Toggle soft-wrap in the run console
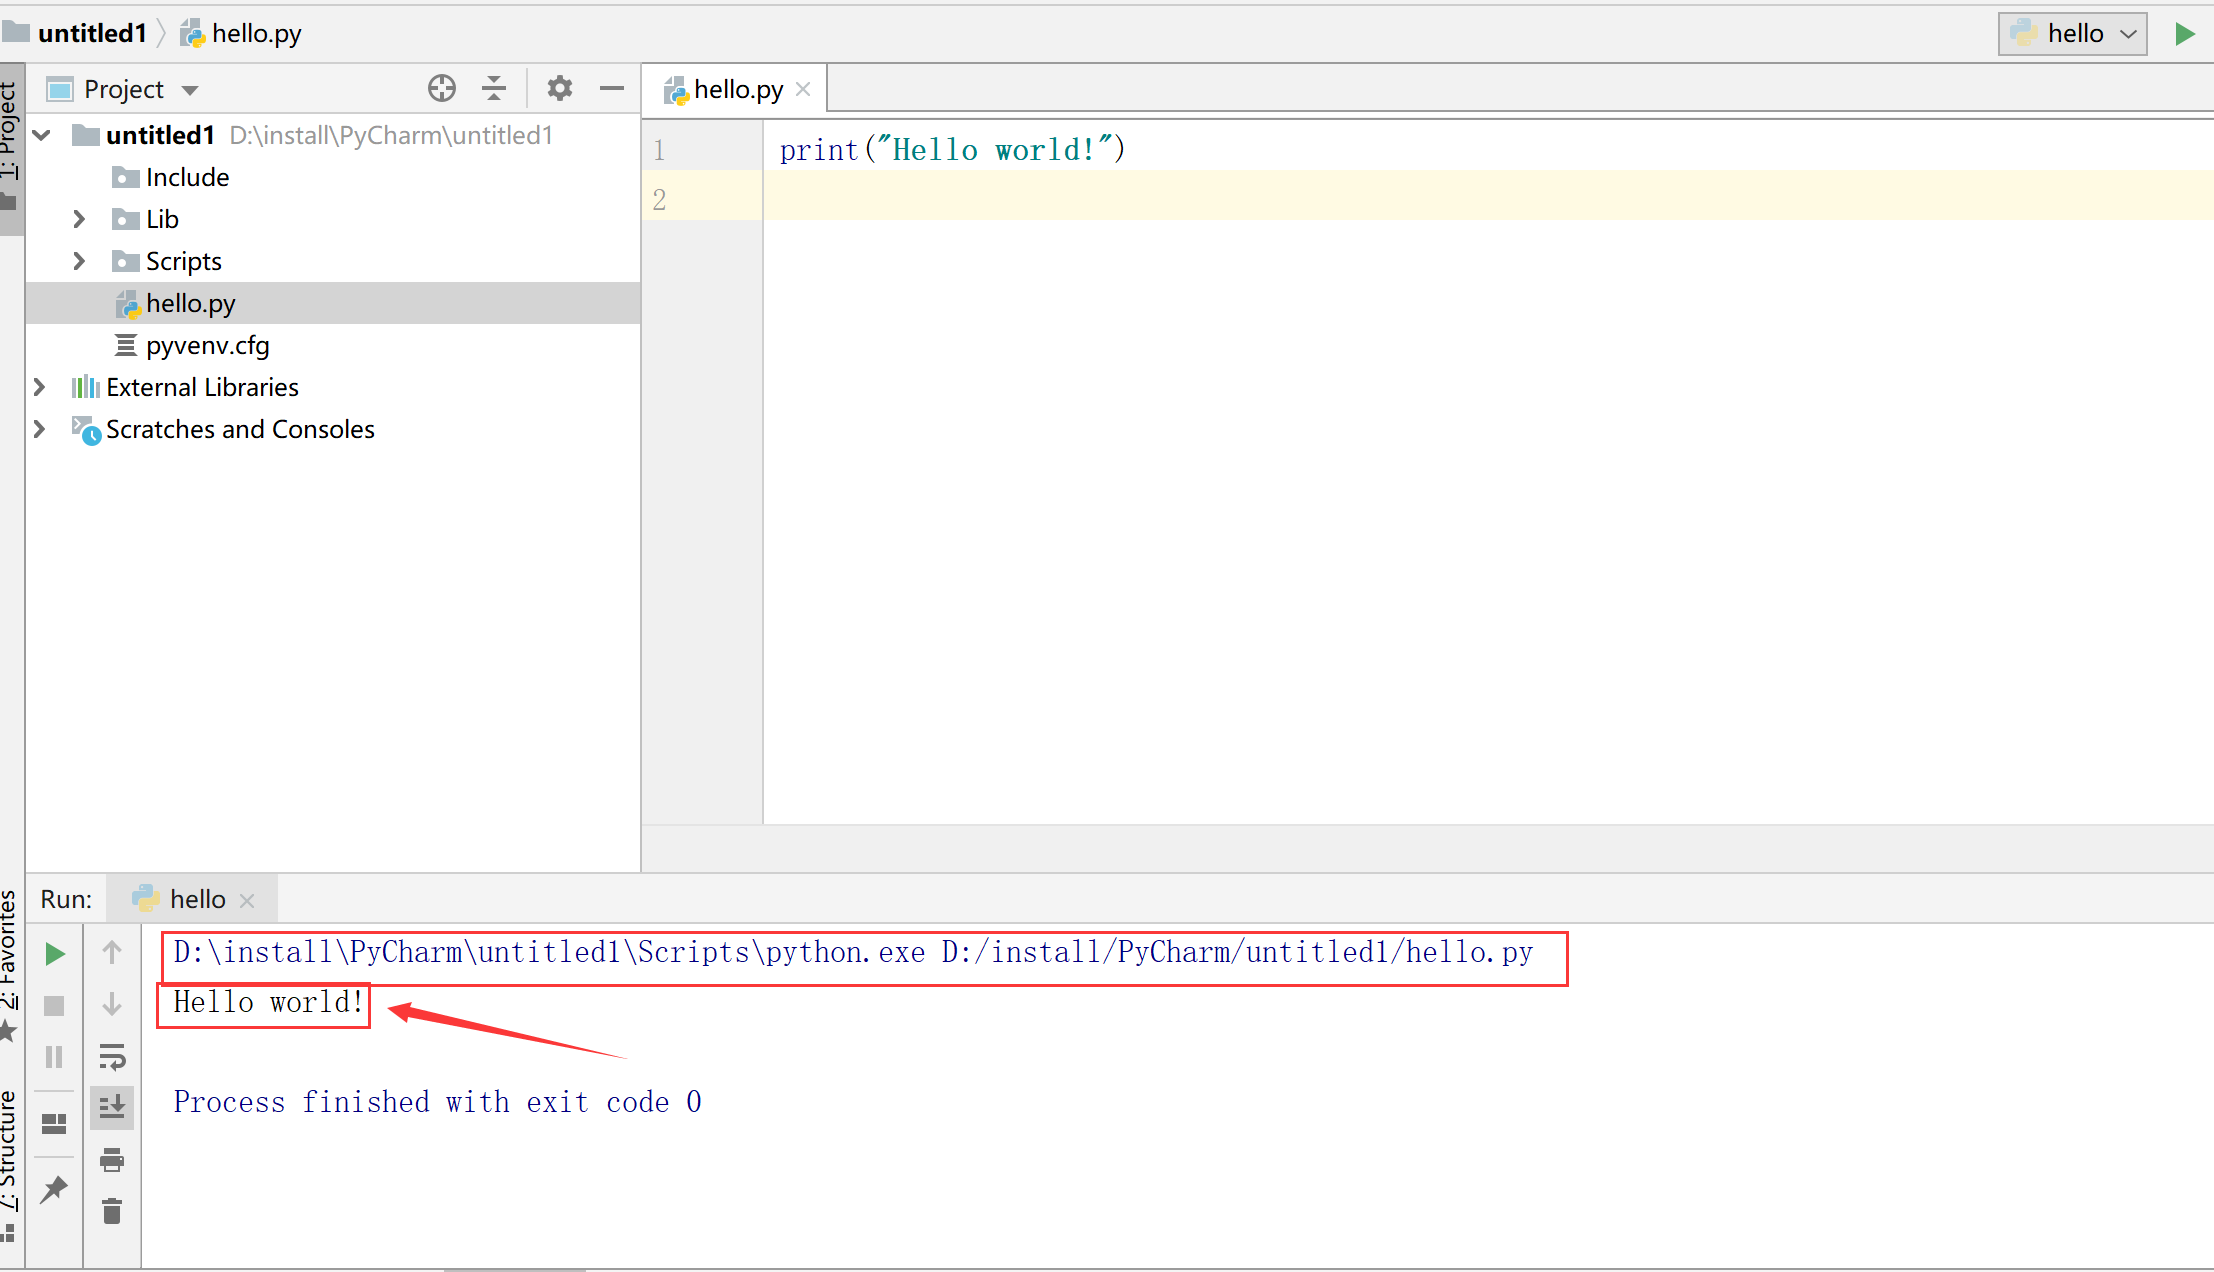Viewport: 2214px width, 1272px height. click(x=112, y=1057)
